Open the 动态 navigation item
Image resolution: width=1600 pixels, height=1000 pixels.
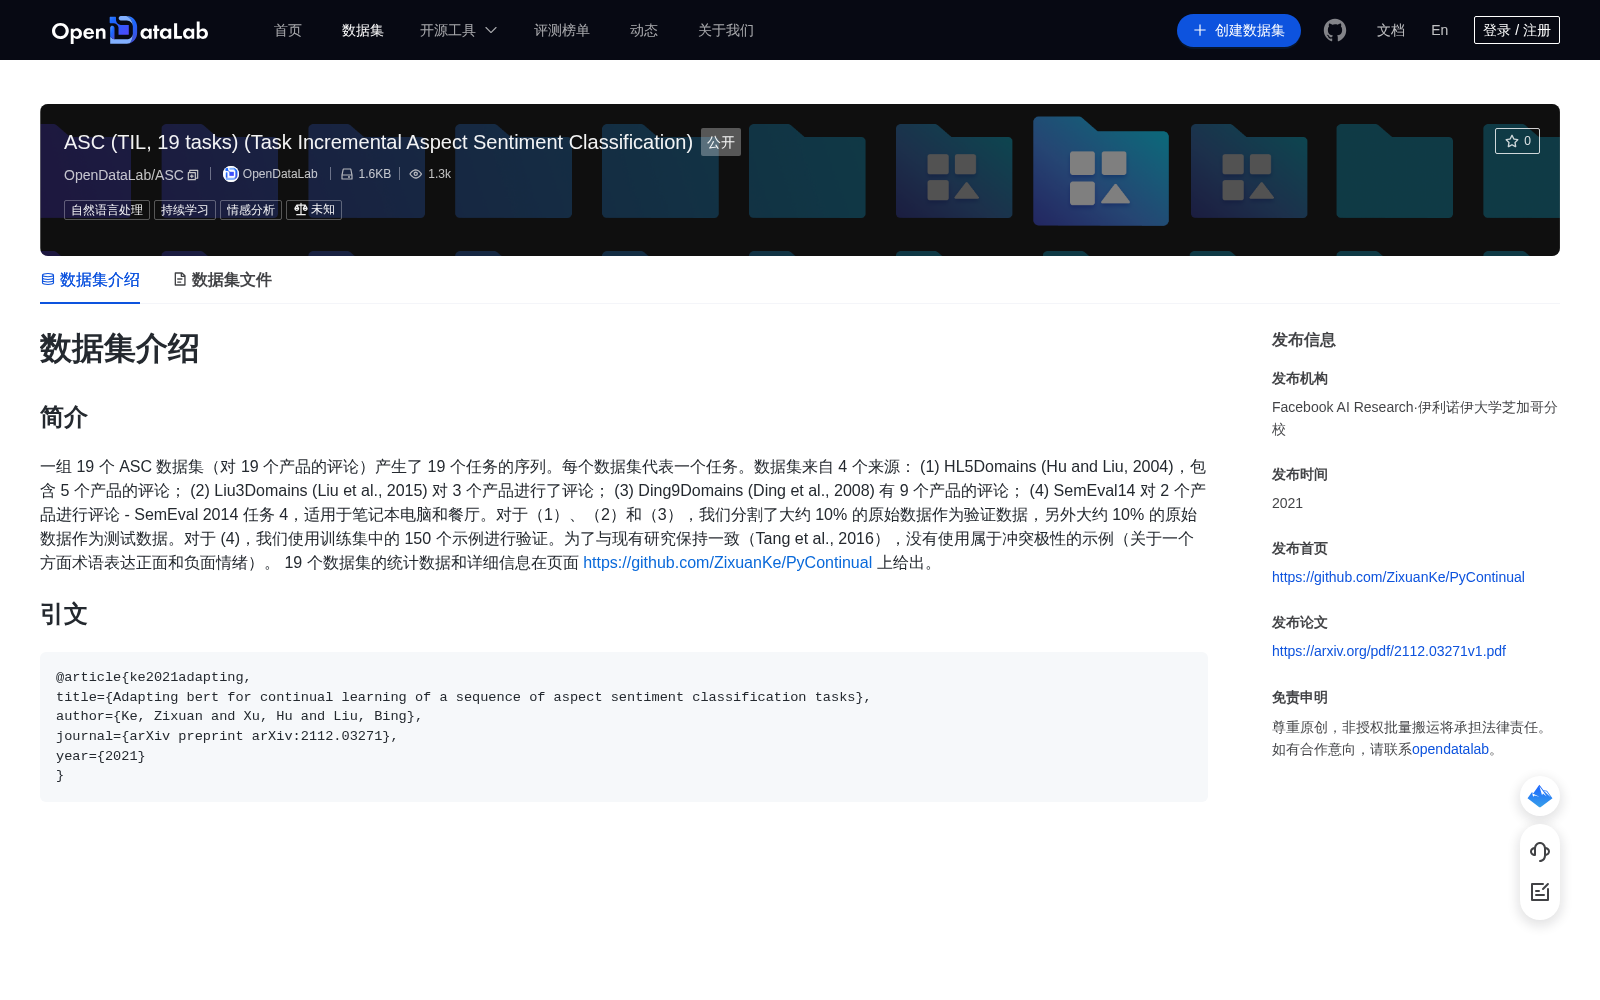click(x=644, y=30)
